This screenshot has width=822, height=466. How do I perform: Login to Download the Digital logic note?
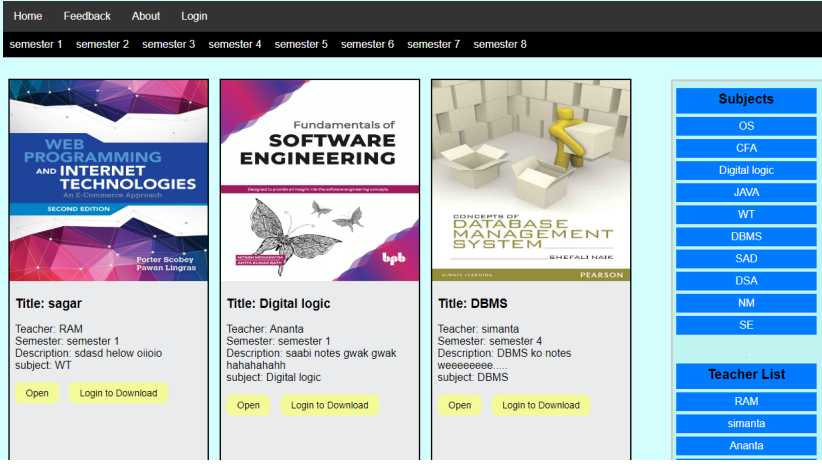click(x=330, y=405)
